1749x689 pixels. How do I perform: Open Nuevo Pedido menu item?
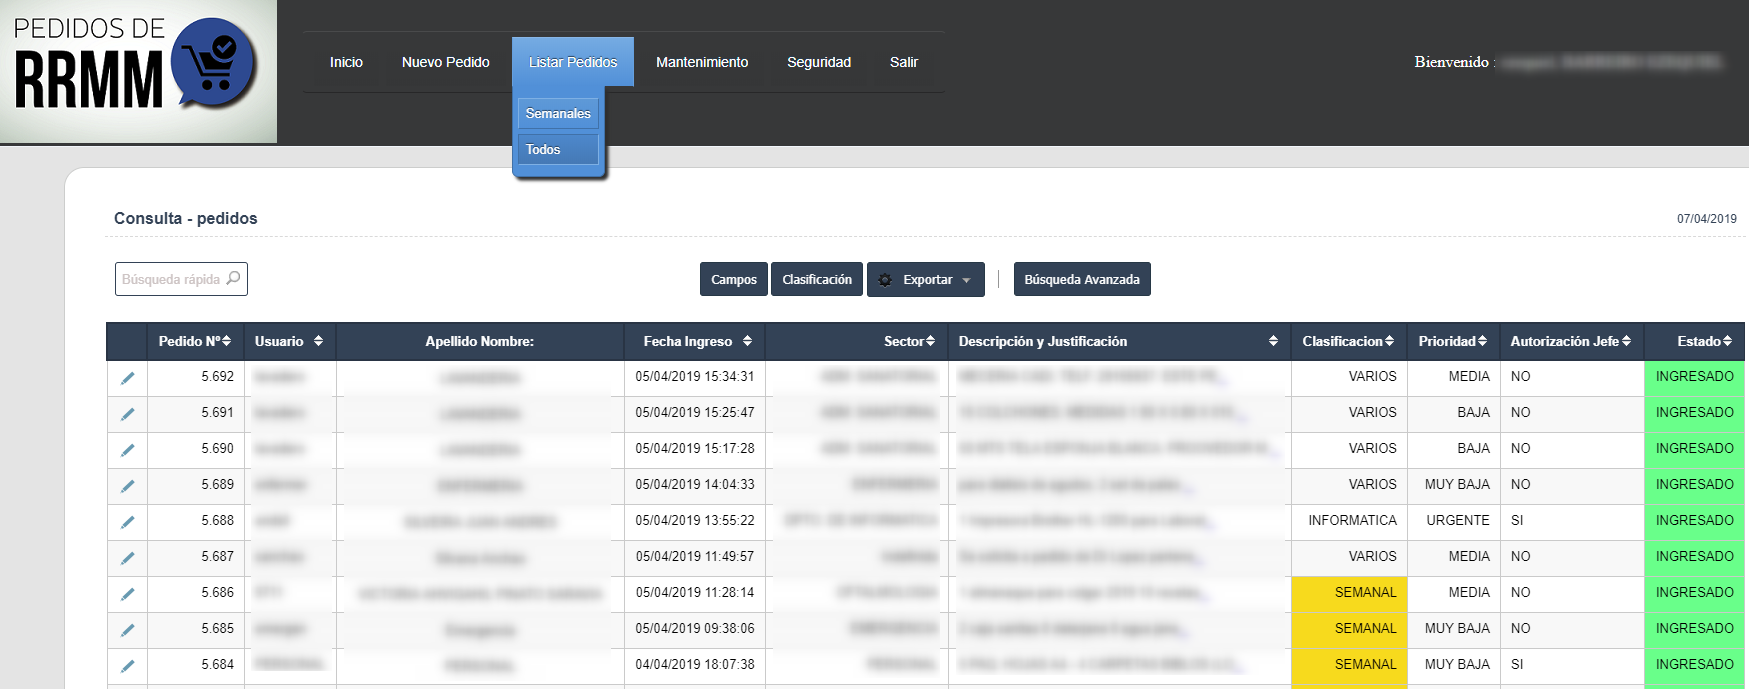coord(446,62)
